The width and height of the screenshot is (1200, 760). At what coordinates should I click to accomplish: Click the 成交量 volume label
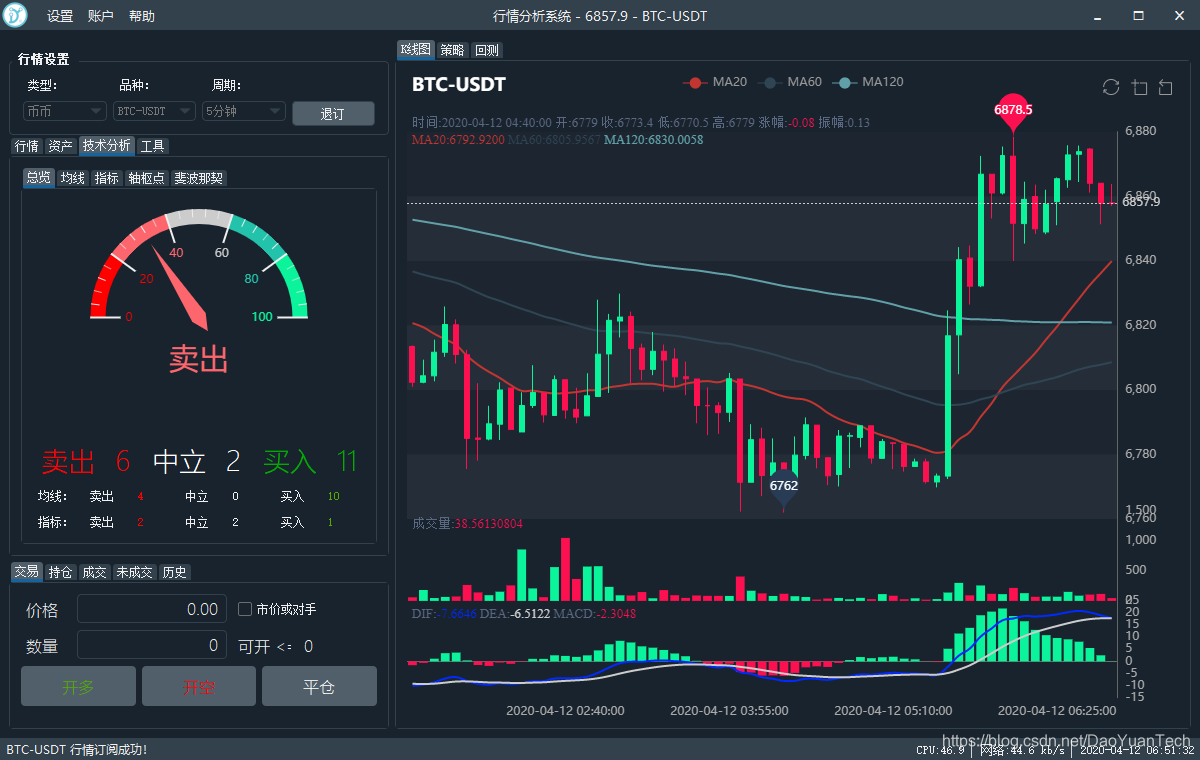[467, 523]
